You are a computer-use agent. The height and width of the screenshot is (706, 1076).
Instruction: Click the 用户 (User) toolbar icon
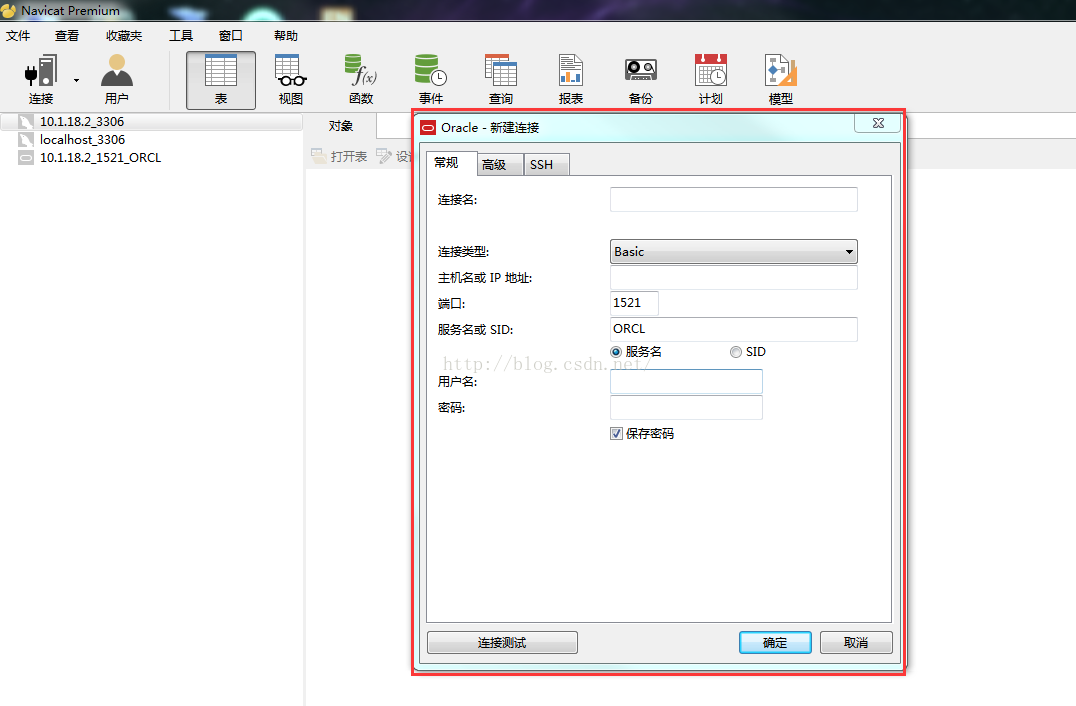117,79
